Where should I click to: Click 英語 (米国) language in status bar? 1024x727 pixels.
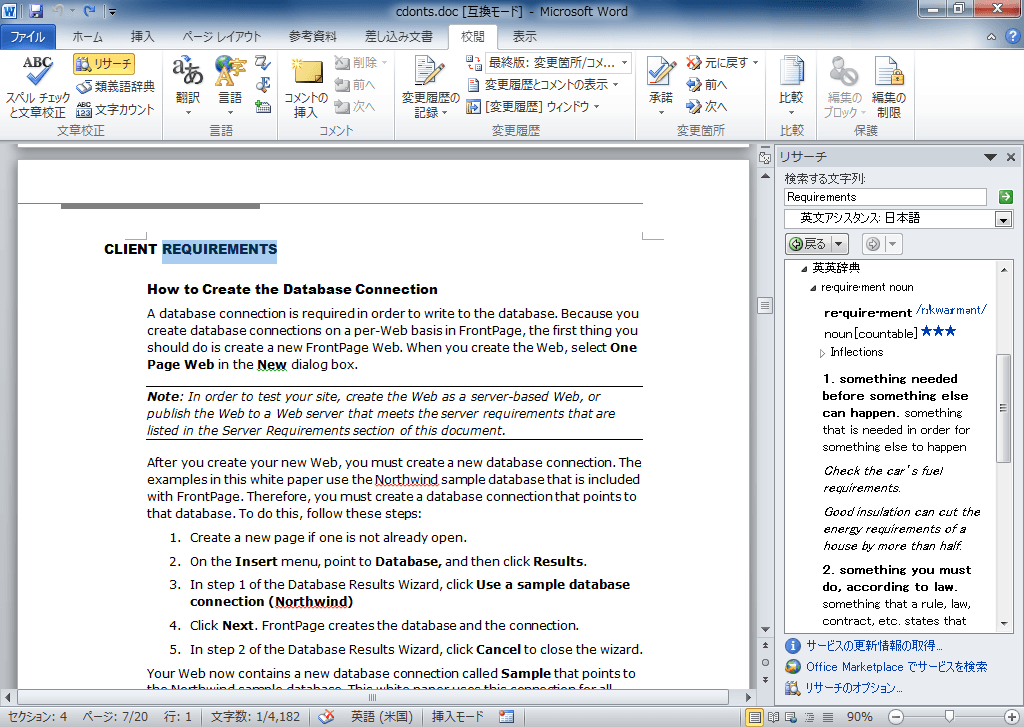click(382, 717)
